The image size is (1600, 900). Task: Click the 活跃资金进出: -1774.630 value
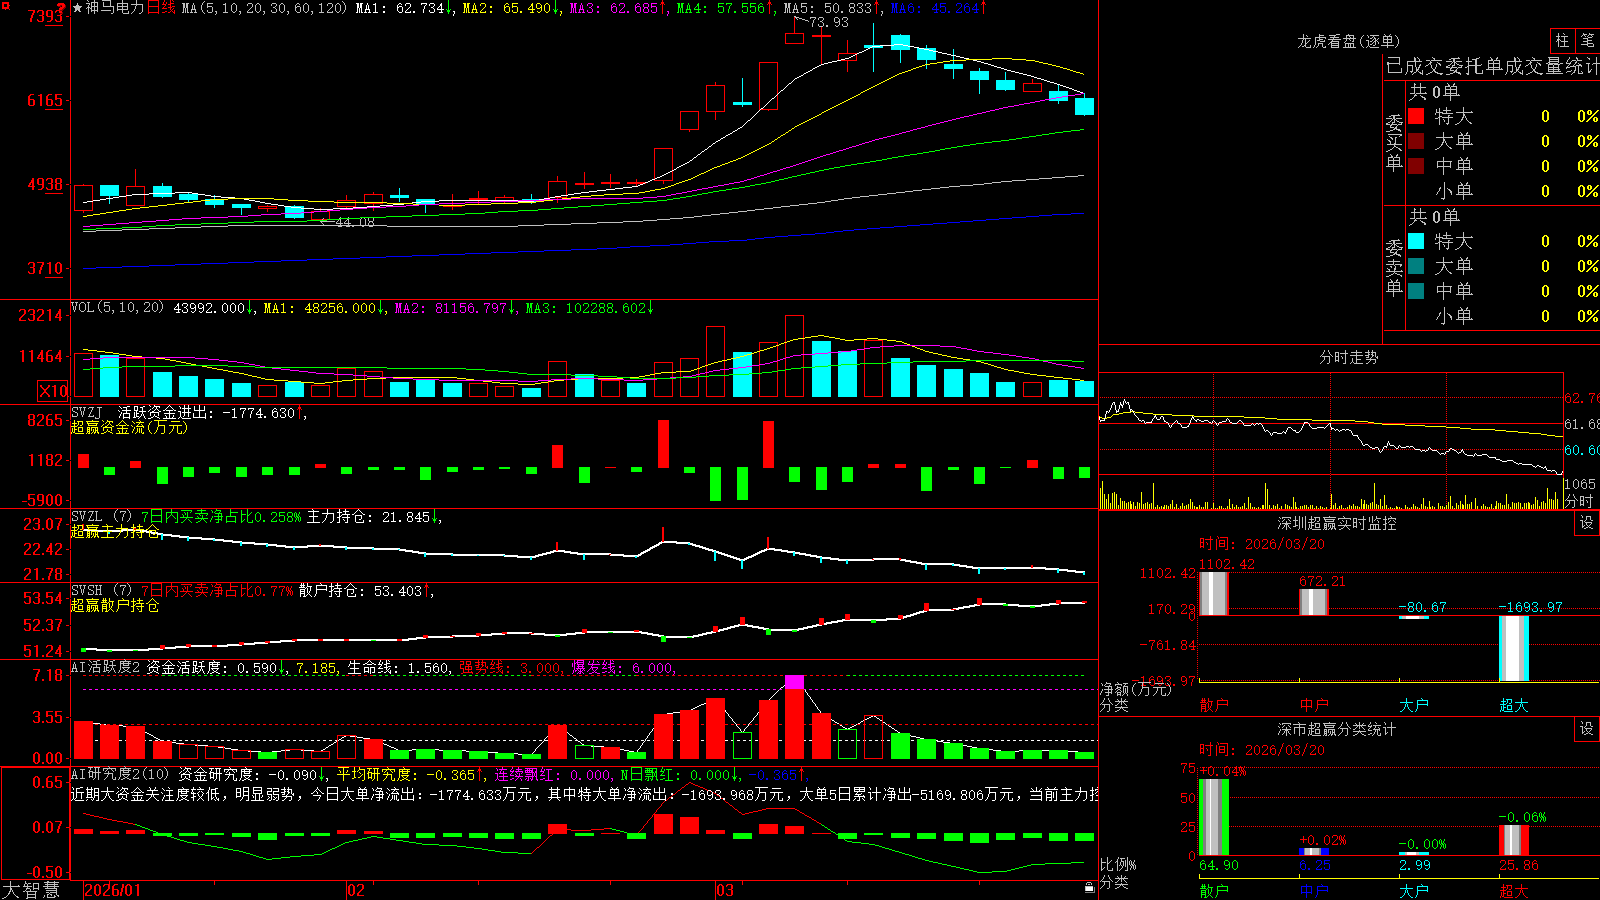tap(206, 412)
